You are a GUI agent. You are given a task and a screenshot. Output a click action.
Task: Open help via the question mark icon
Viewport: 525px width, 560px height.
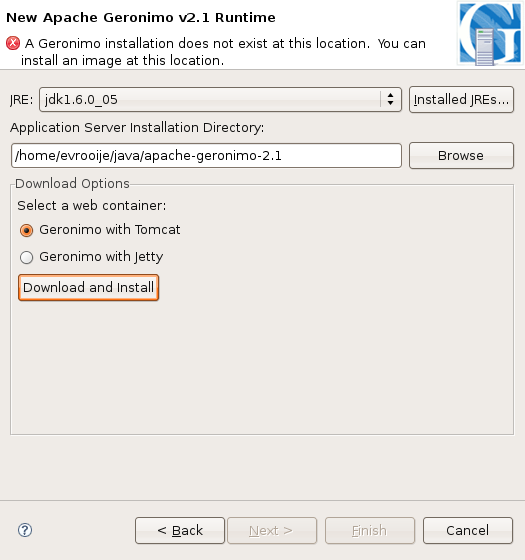click(25, 530)
